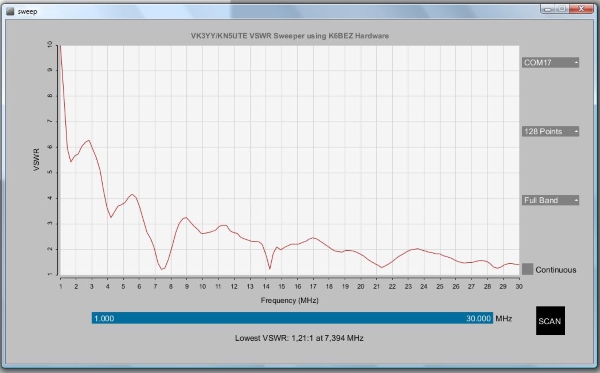Expand the 128 Points dropdown

tap(550, 131)
